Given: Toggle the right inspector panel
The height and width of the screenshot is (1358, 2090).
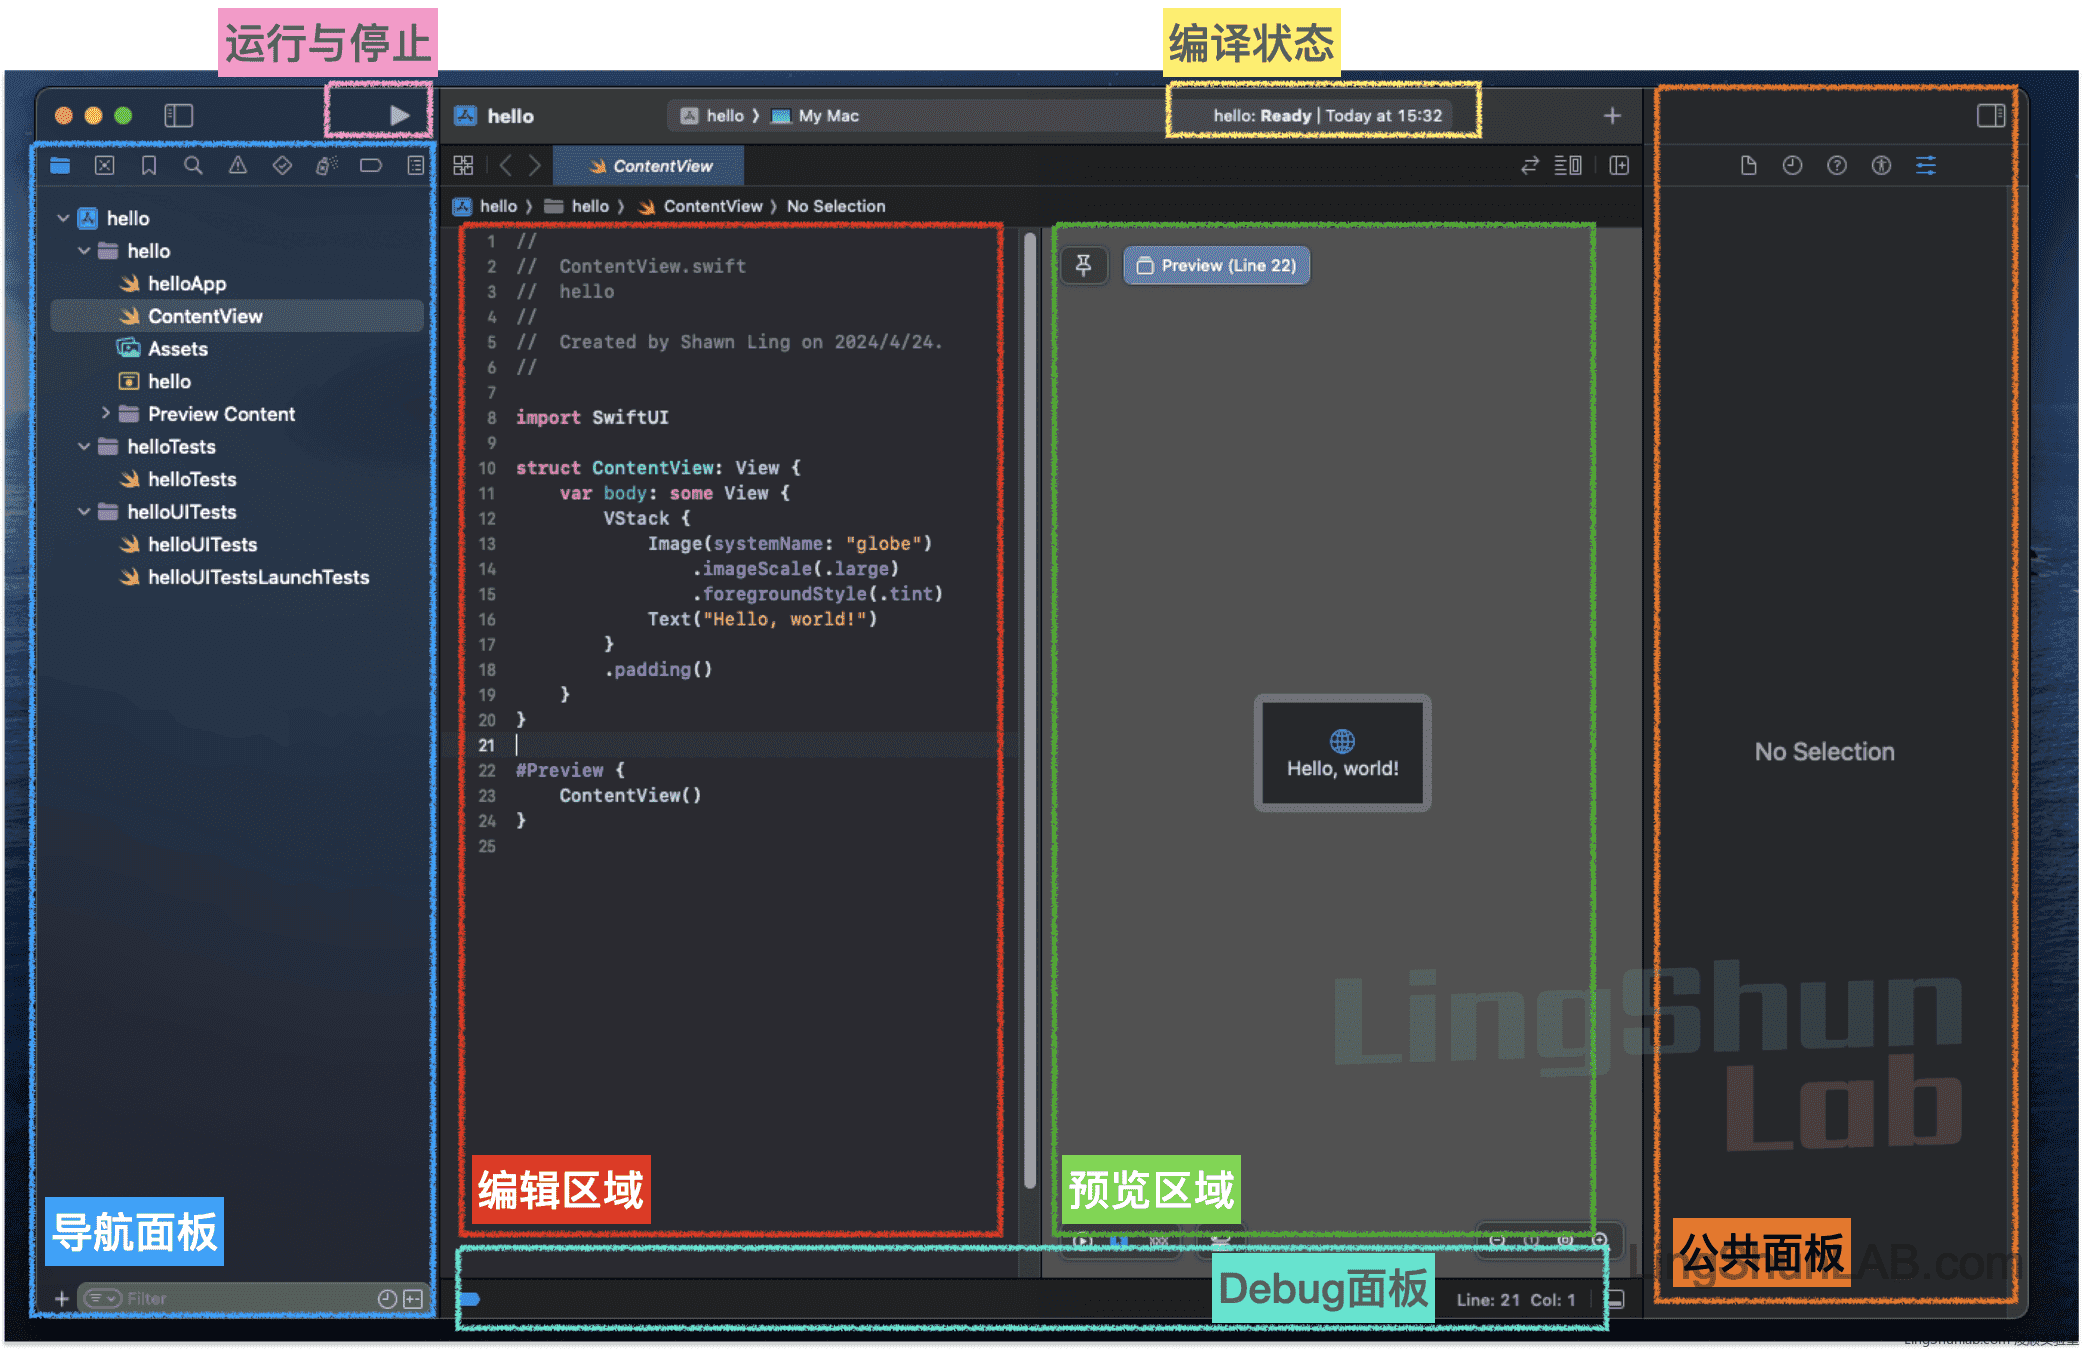Looking at the screenshot, I should (x=1990, y=116).
